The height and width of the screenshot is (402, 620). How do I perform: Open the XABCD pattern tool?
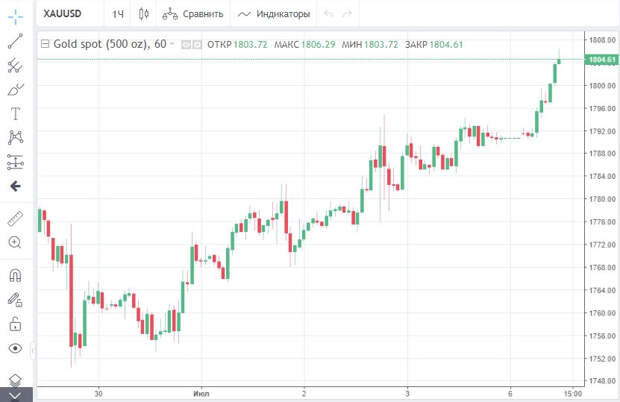[x=15, y=138]
